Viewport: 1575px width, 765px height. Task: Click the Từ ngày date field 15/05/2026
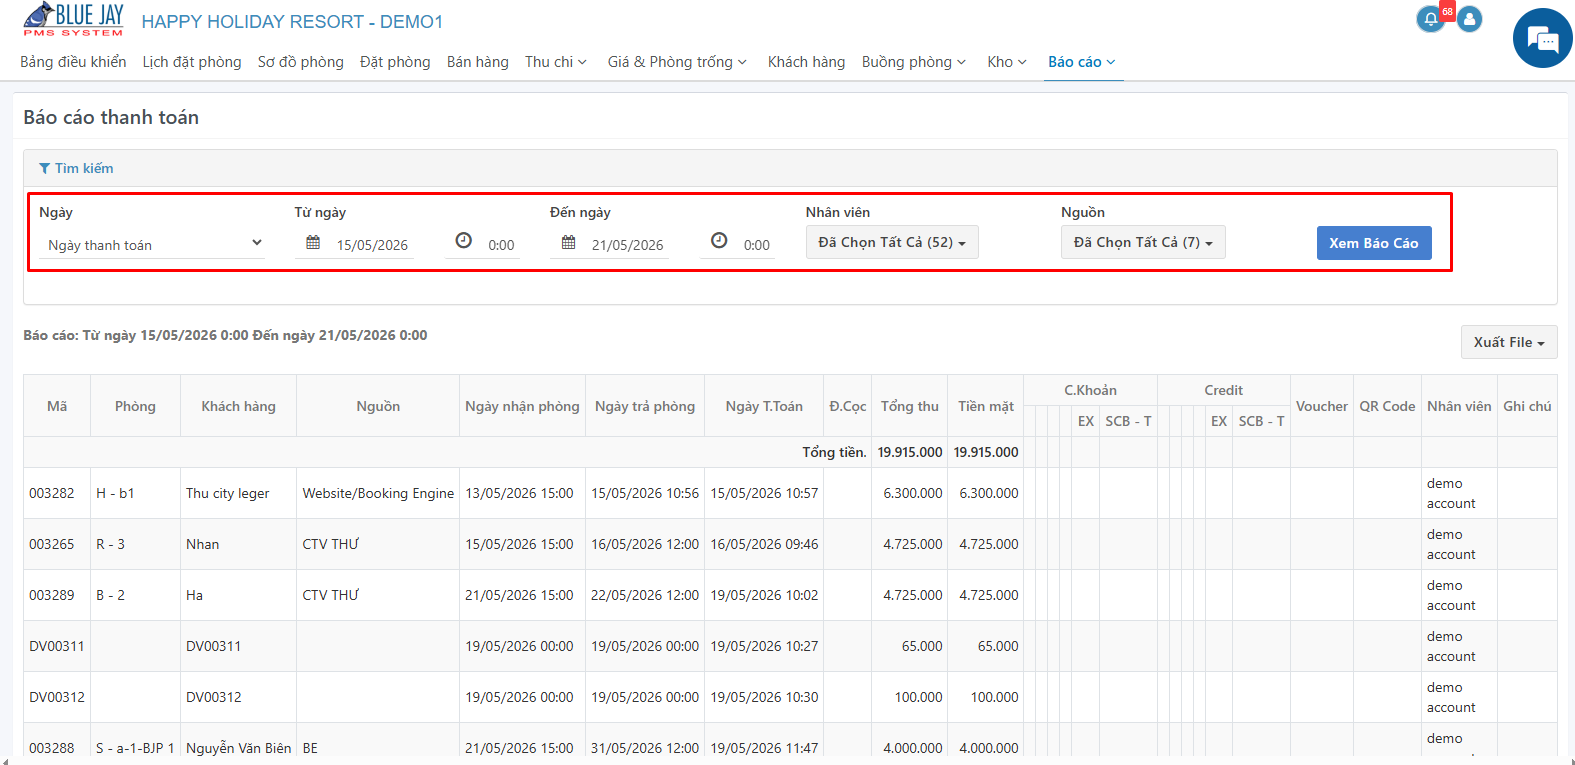[x=372, y=245]
